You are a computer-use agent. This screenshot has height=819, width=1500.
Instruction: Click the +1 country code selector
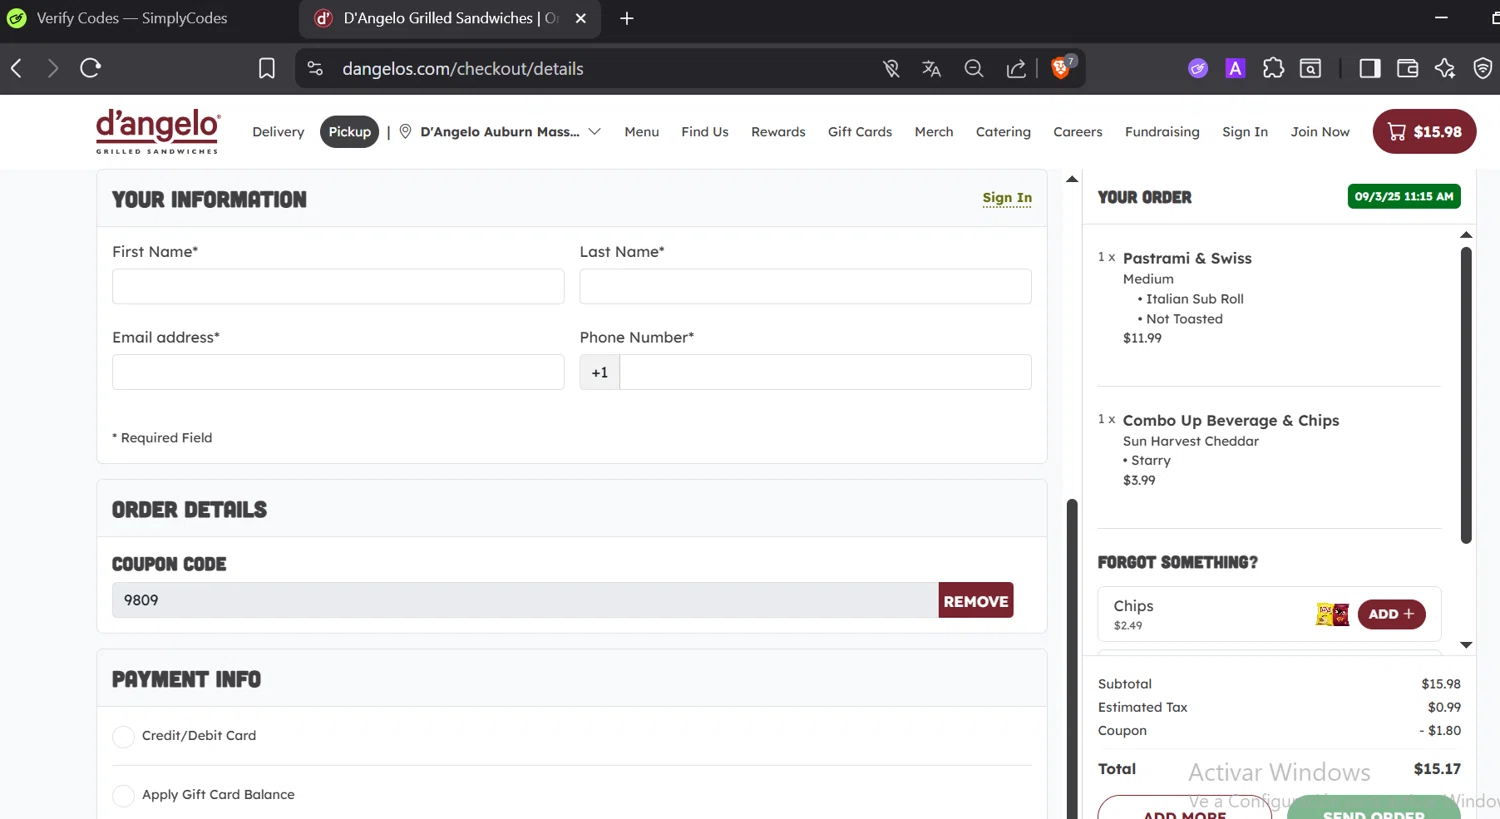tap(600, 372)
